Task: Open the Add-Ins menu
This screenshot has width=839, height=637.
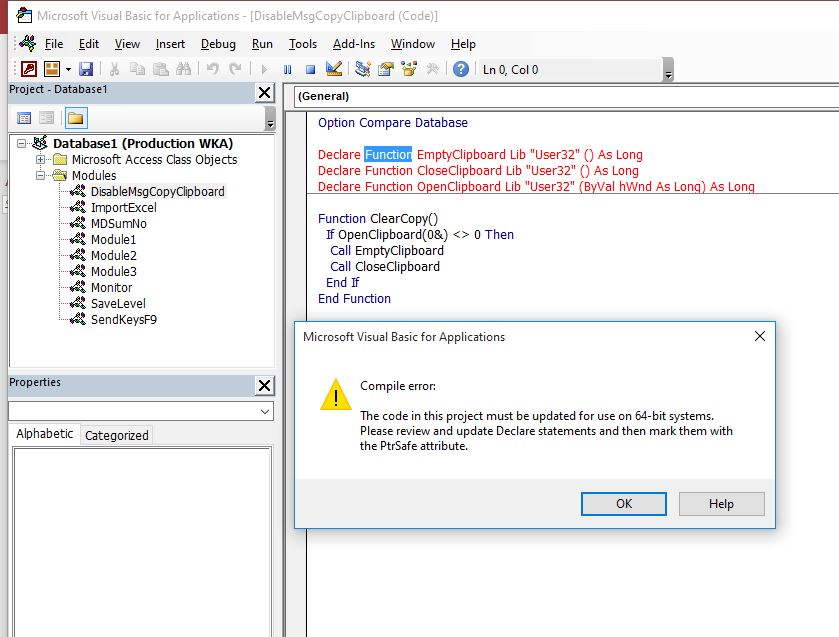Action: (354, 44)
